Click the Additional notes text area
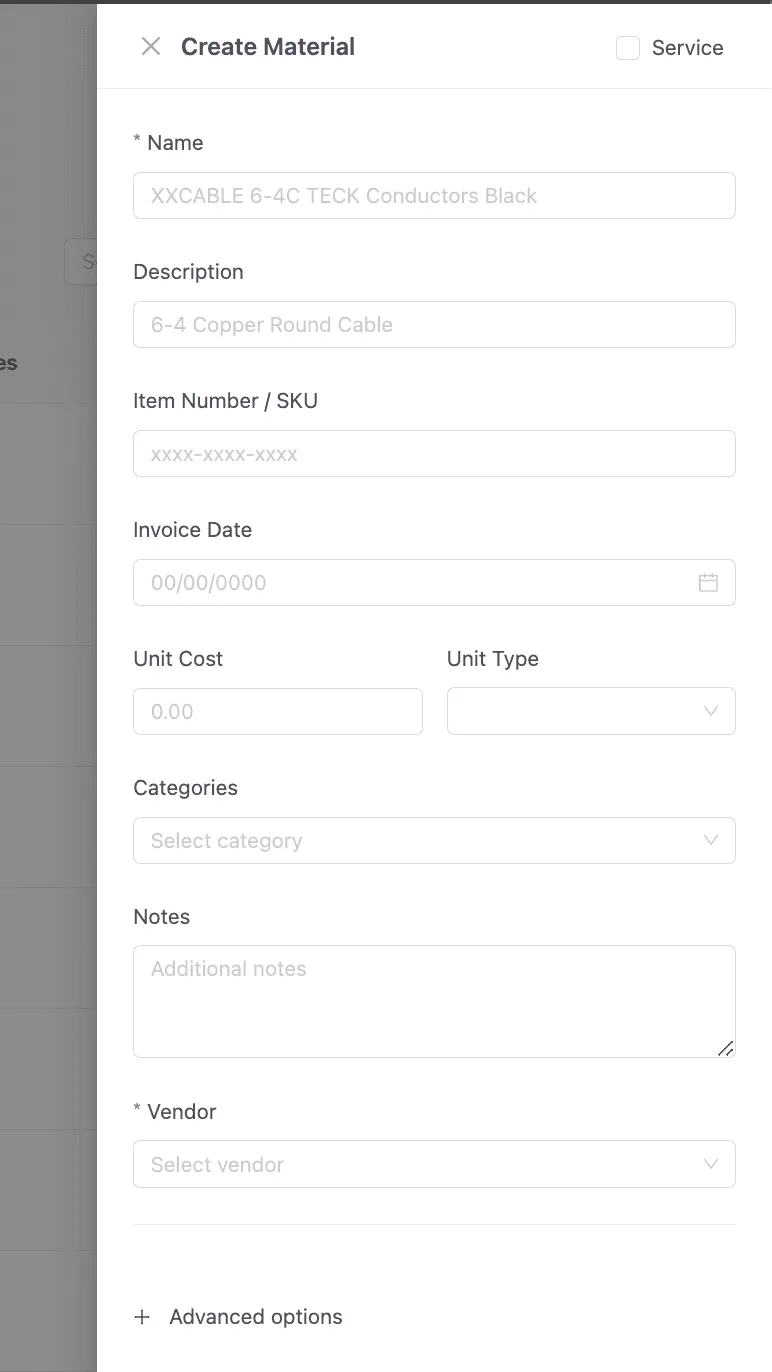Image resolution: width=772 pixels, height=1372 pixels. click(x=433, y=1000)
